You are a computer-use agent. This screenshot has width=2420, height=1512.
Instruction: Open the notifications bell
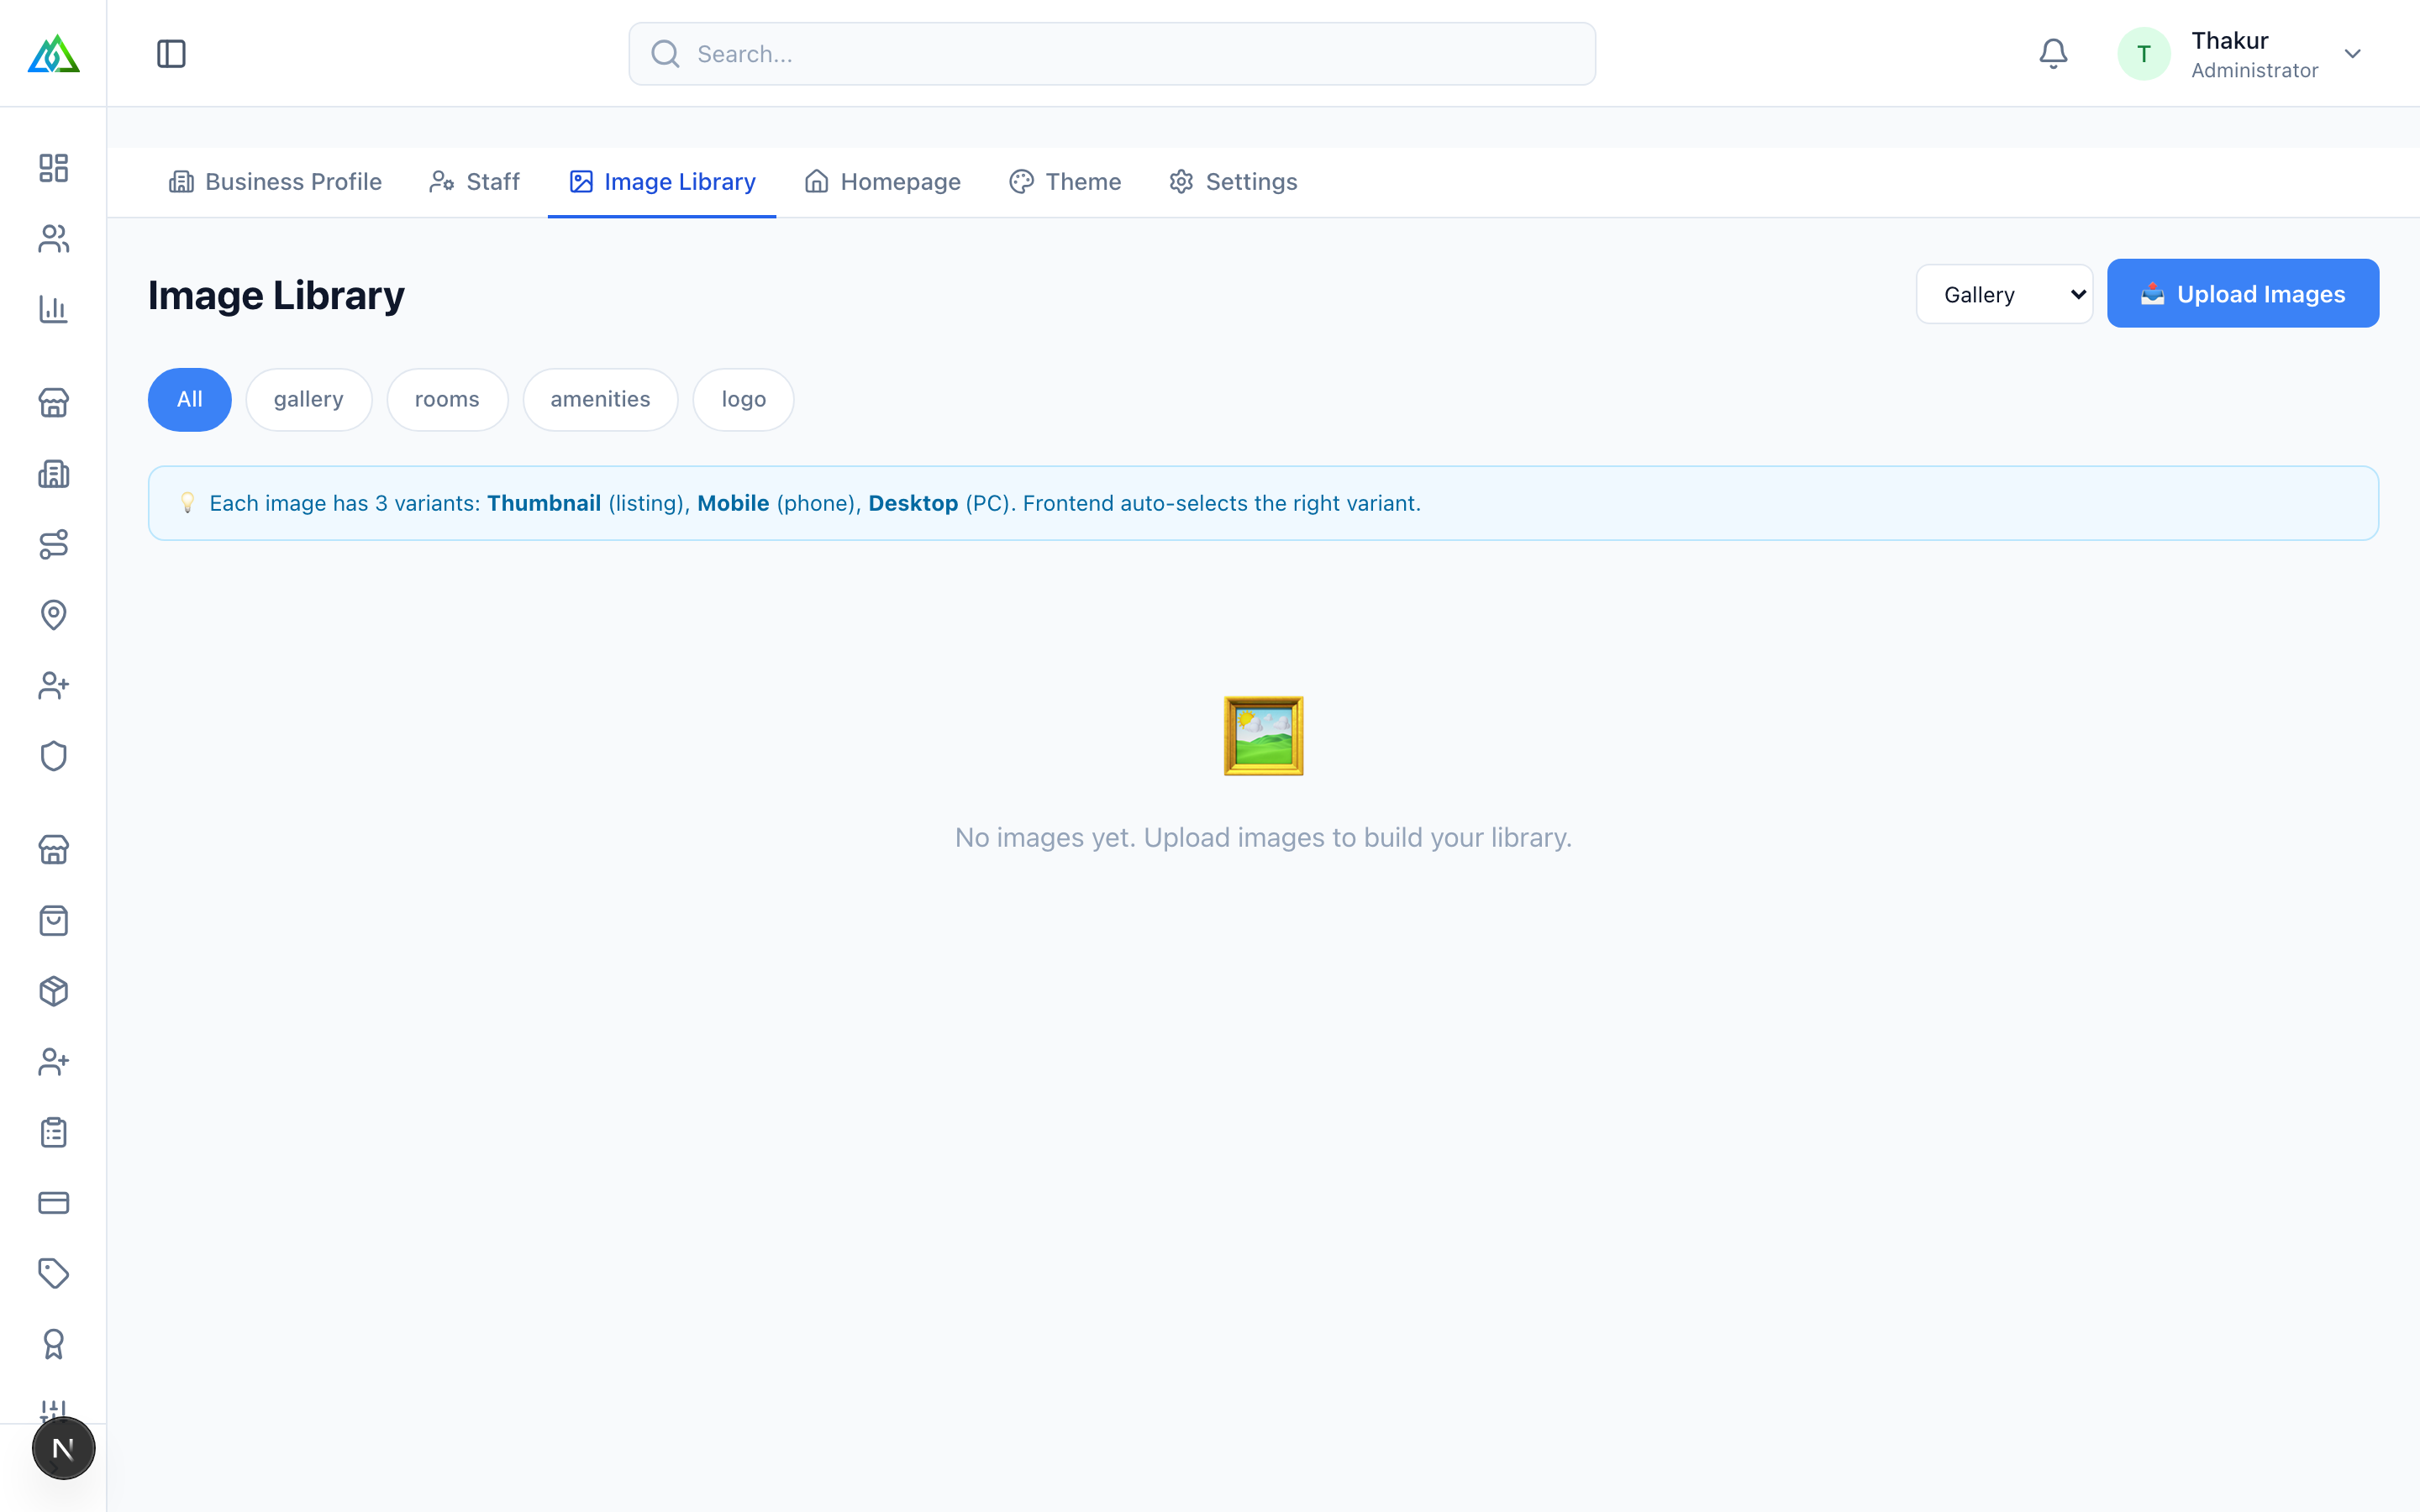point(2053,54)
